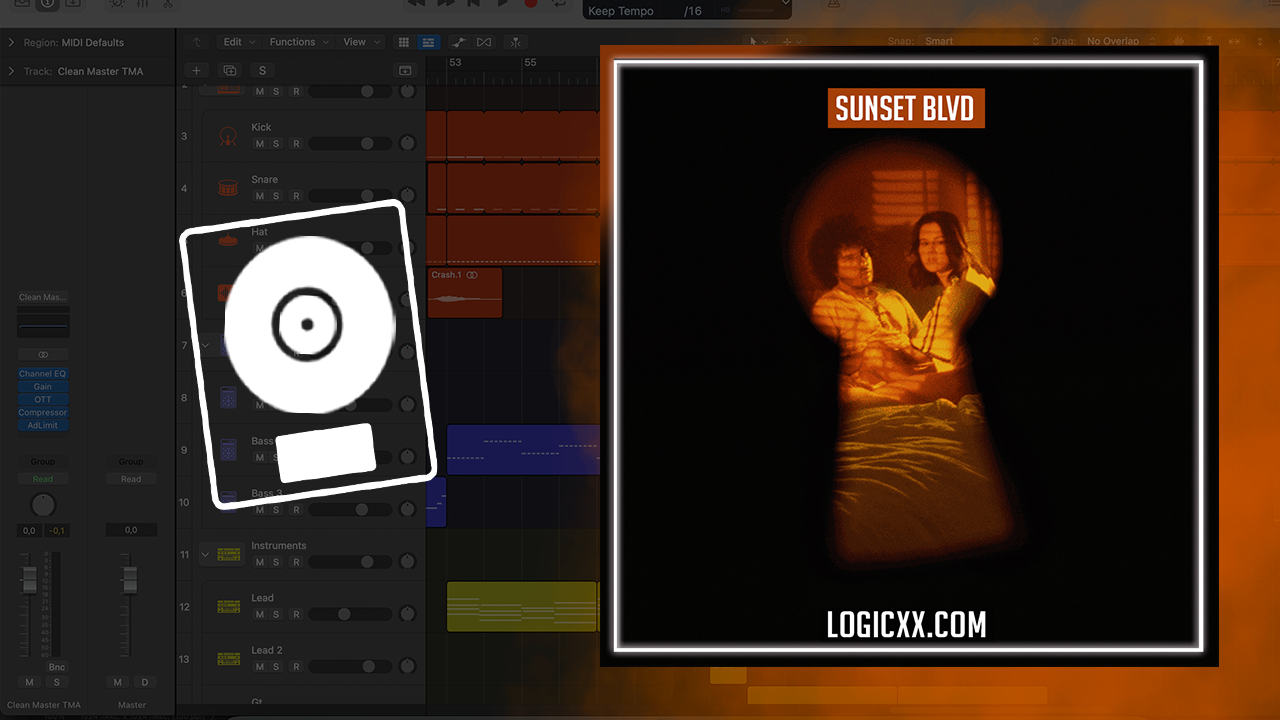Enable Flex with the flex button
Image resolution: width=1280 pixels, height=720 pixels.
point(484,42)
